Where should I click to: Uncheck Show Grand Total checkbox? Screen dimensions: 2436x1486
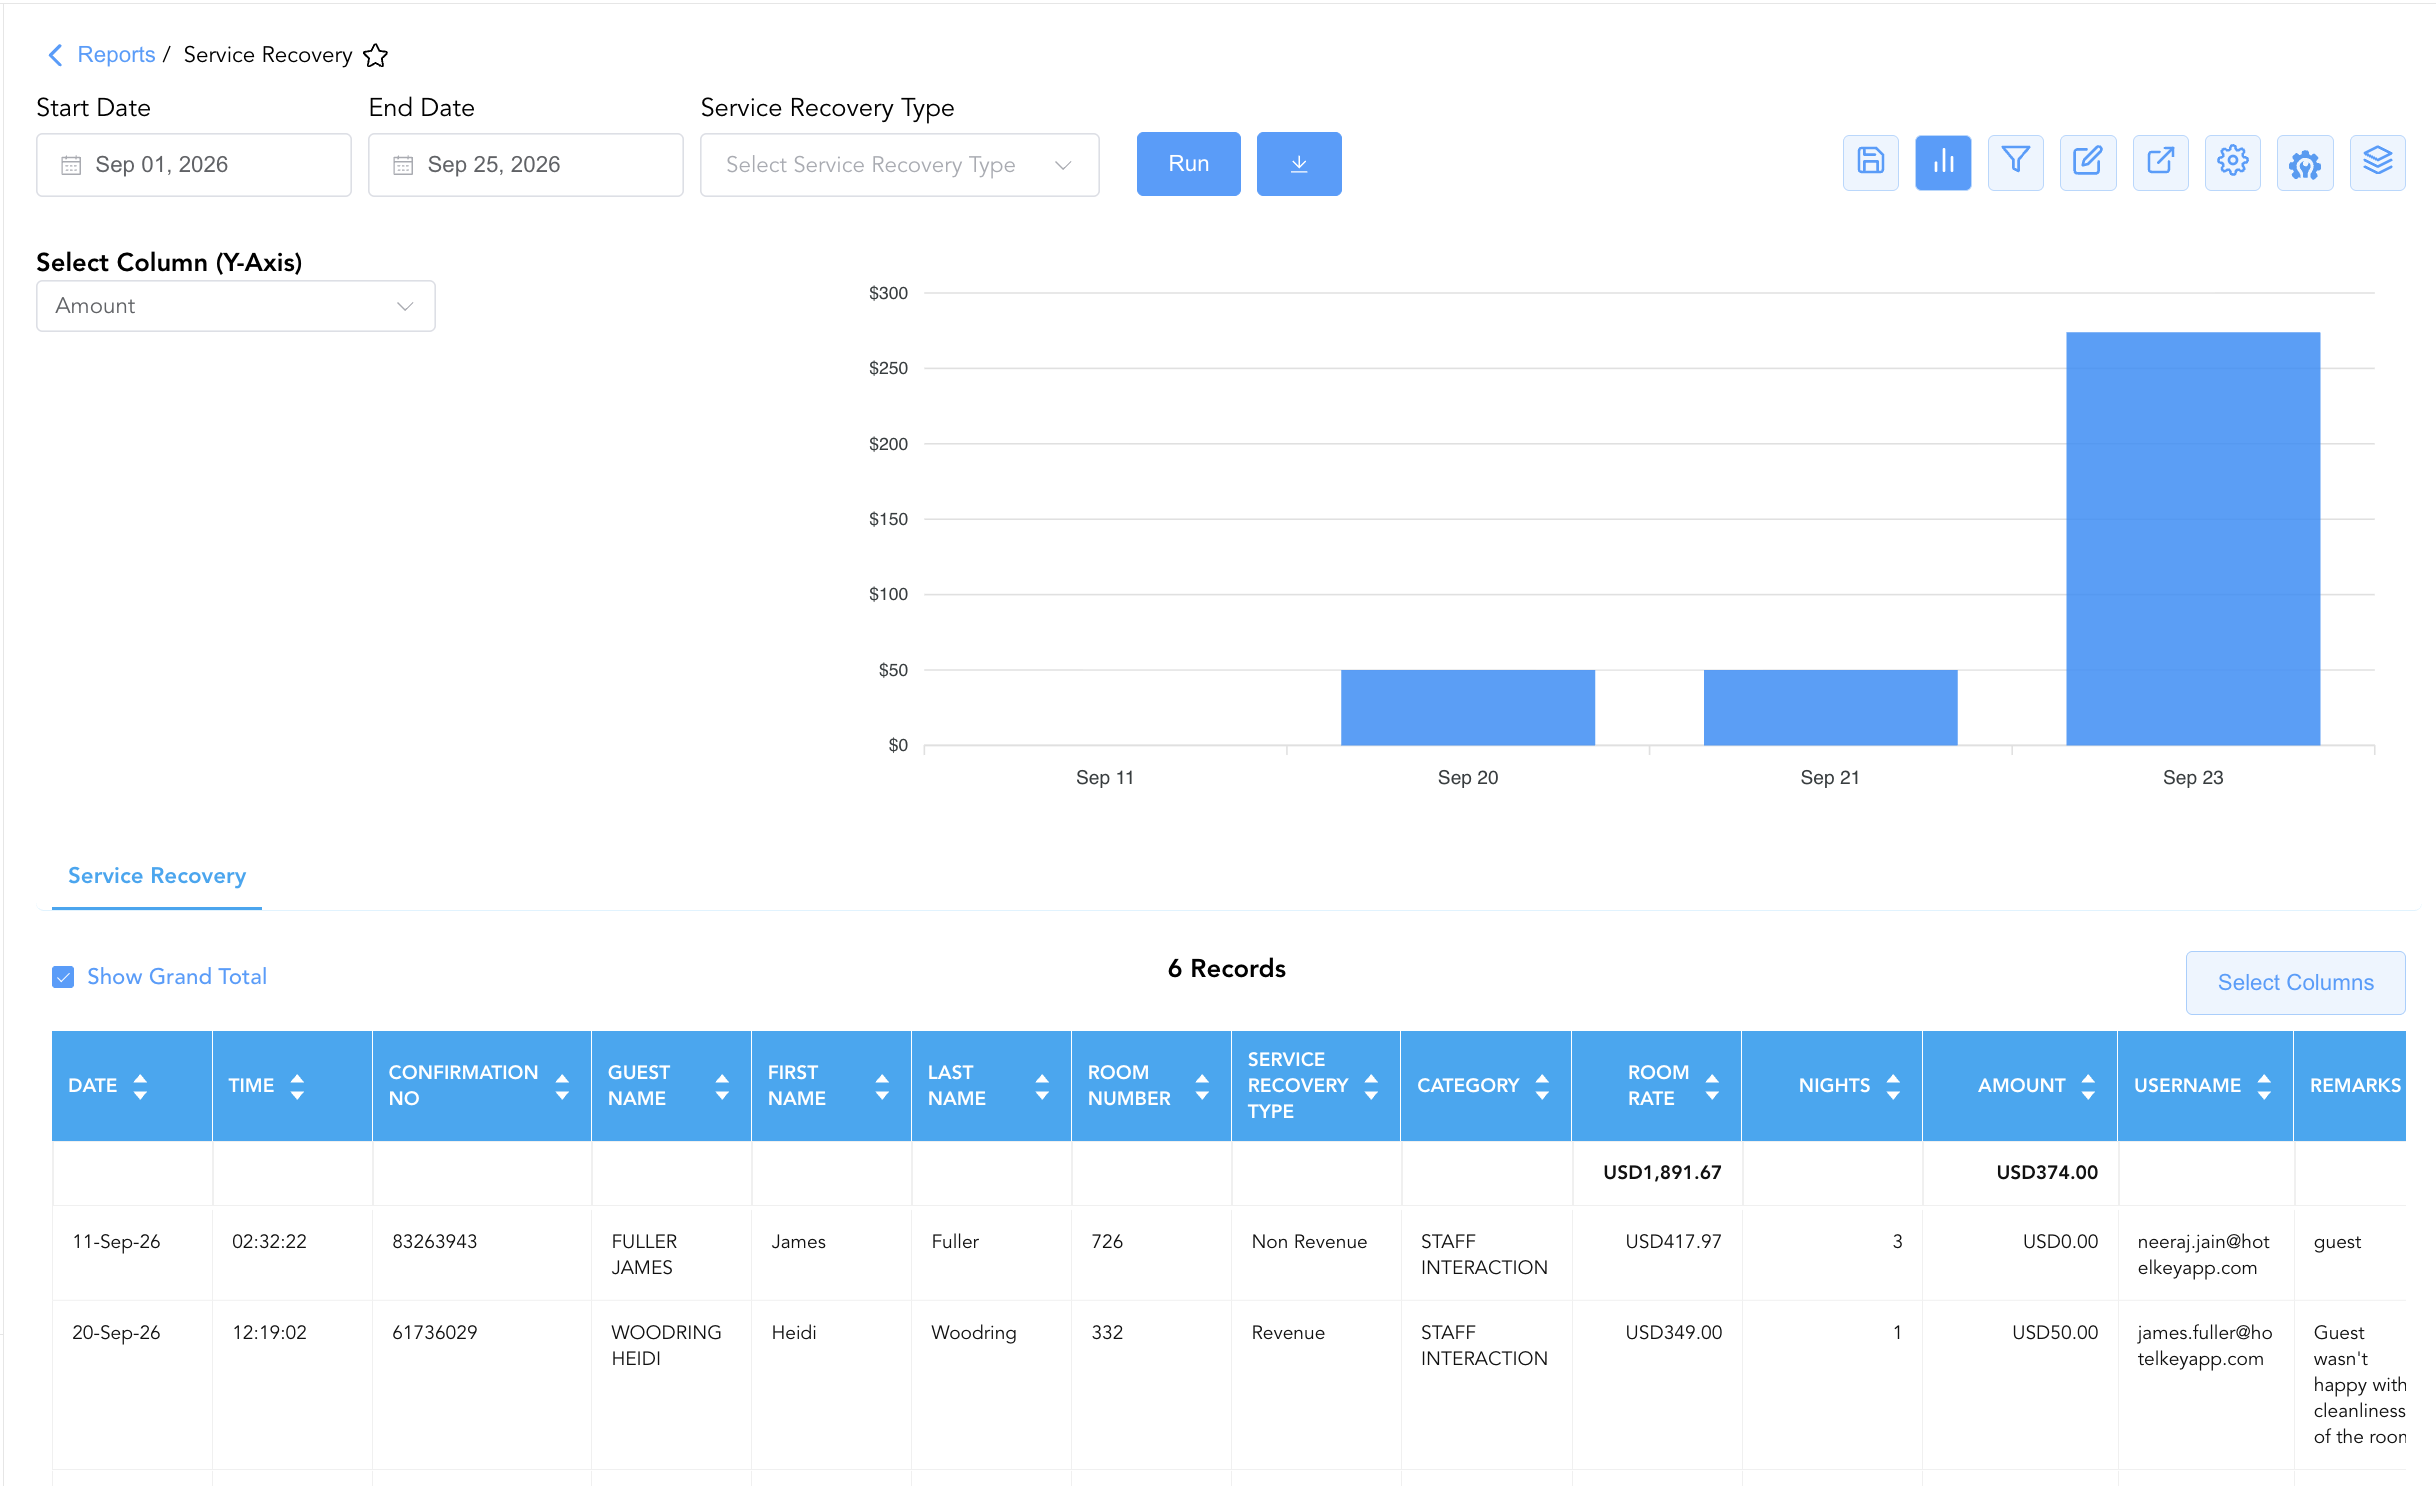pos(63,977)
